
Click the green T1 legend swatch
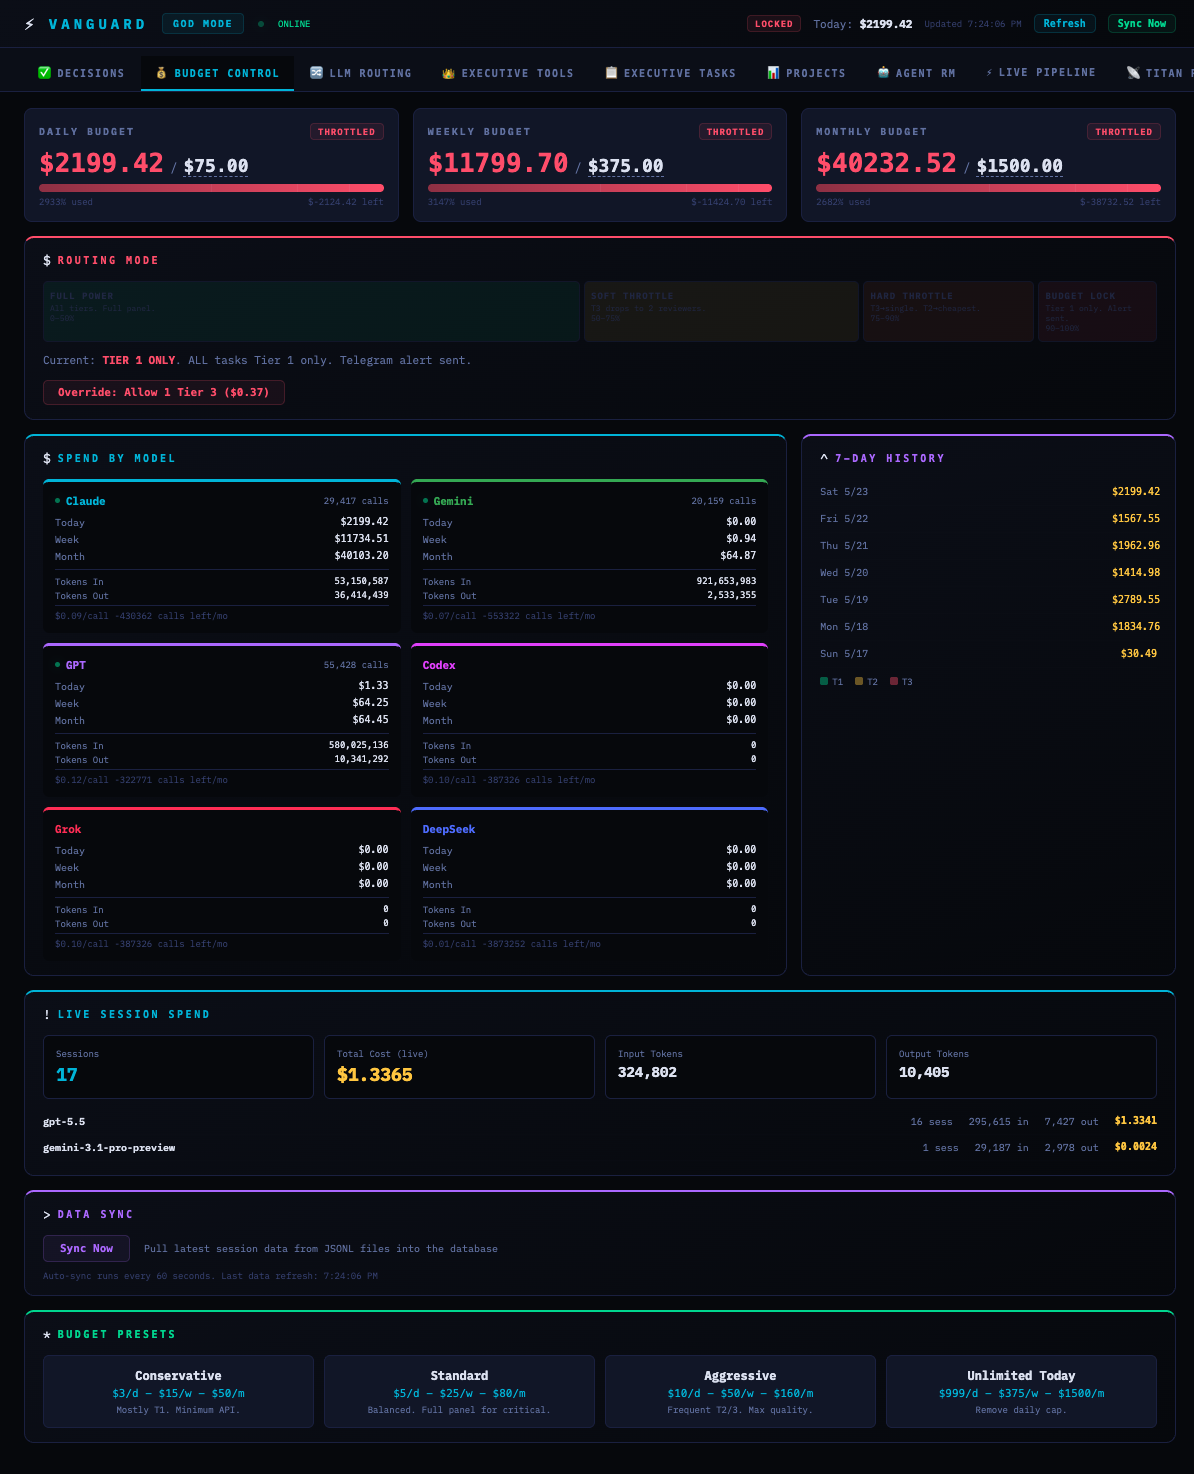(x=824, y=681)
